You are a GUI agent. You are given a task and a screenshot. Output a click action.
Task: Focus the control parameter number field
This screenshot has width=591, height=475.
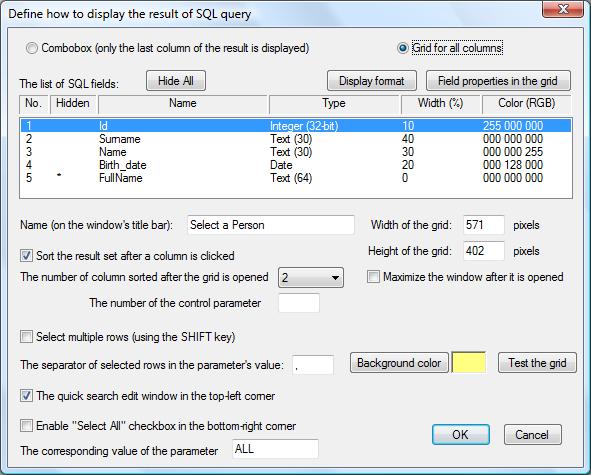coord(299,303)
